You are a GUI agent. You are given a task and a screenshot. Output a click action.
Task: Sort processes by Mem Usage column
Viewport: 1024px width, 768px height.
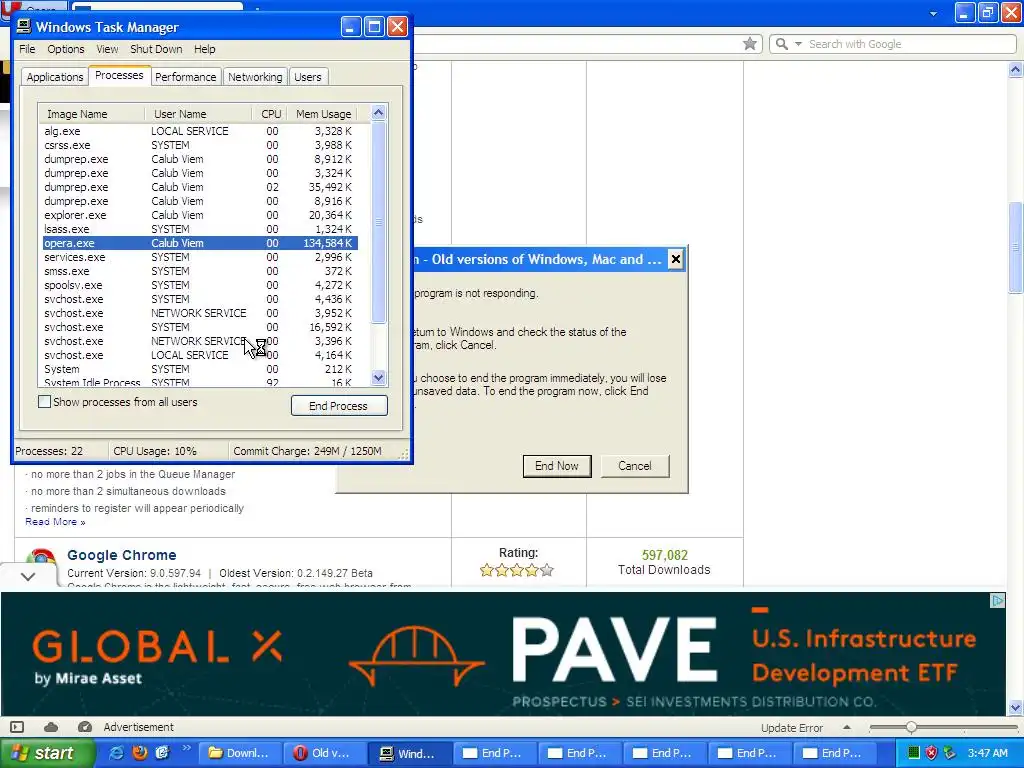(x=323, y=114)
